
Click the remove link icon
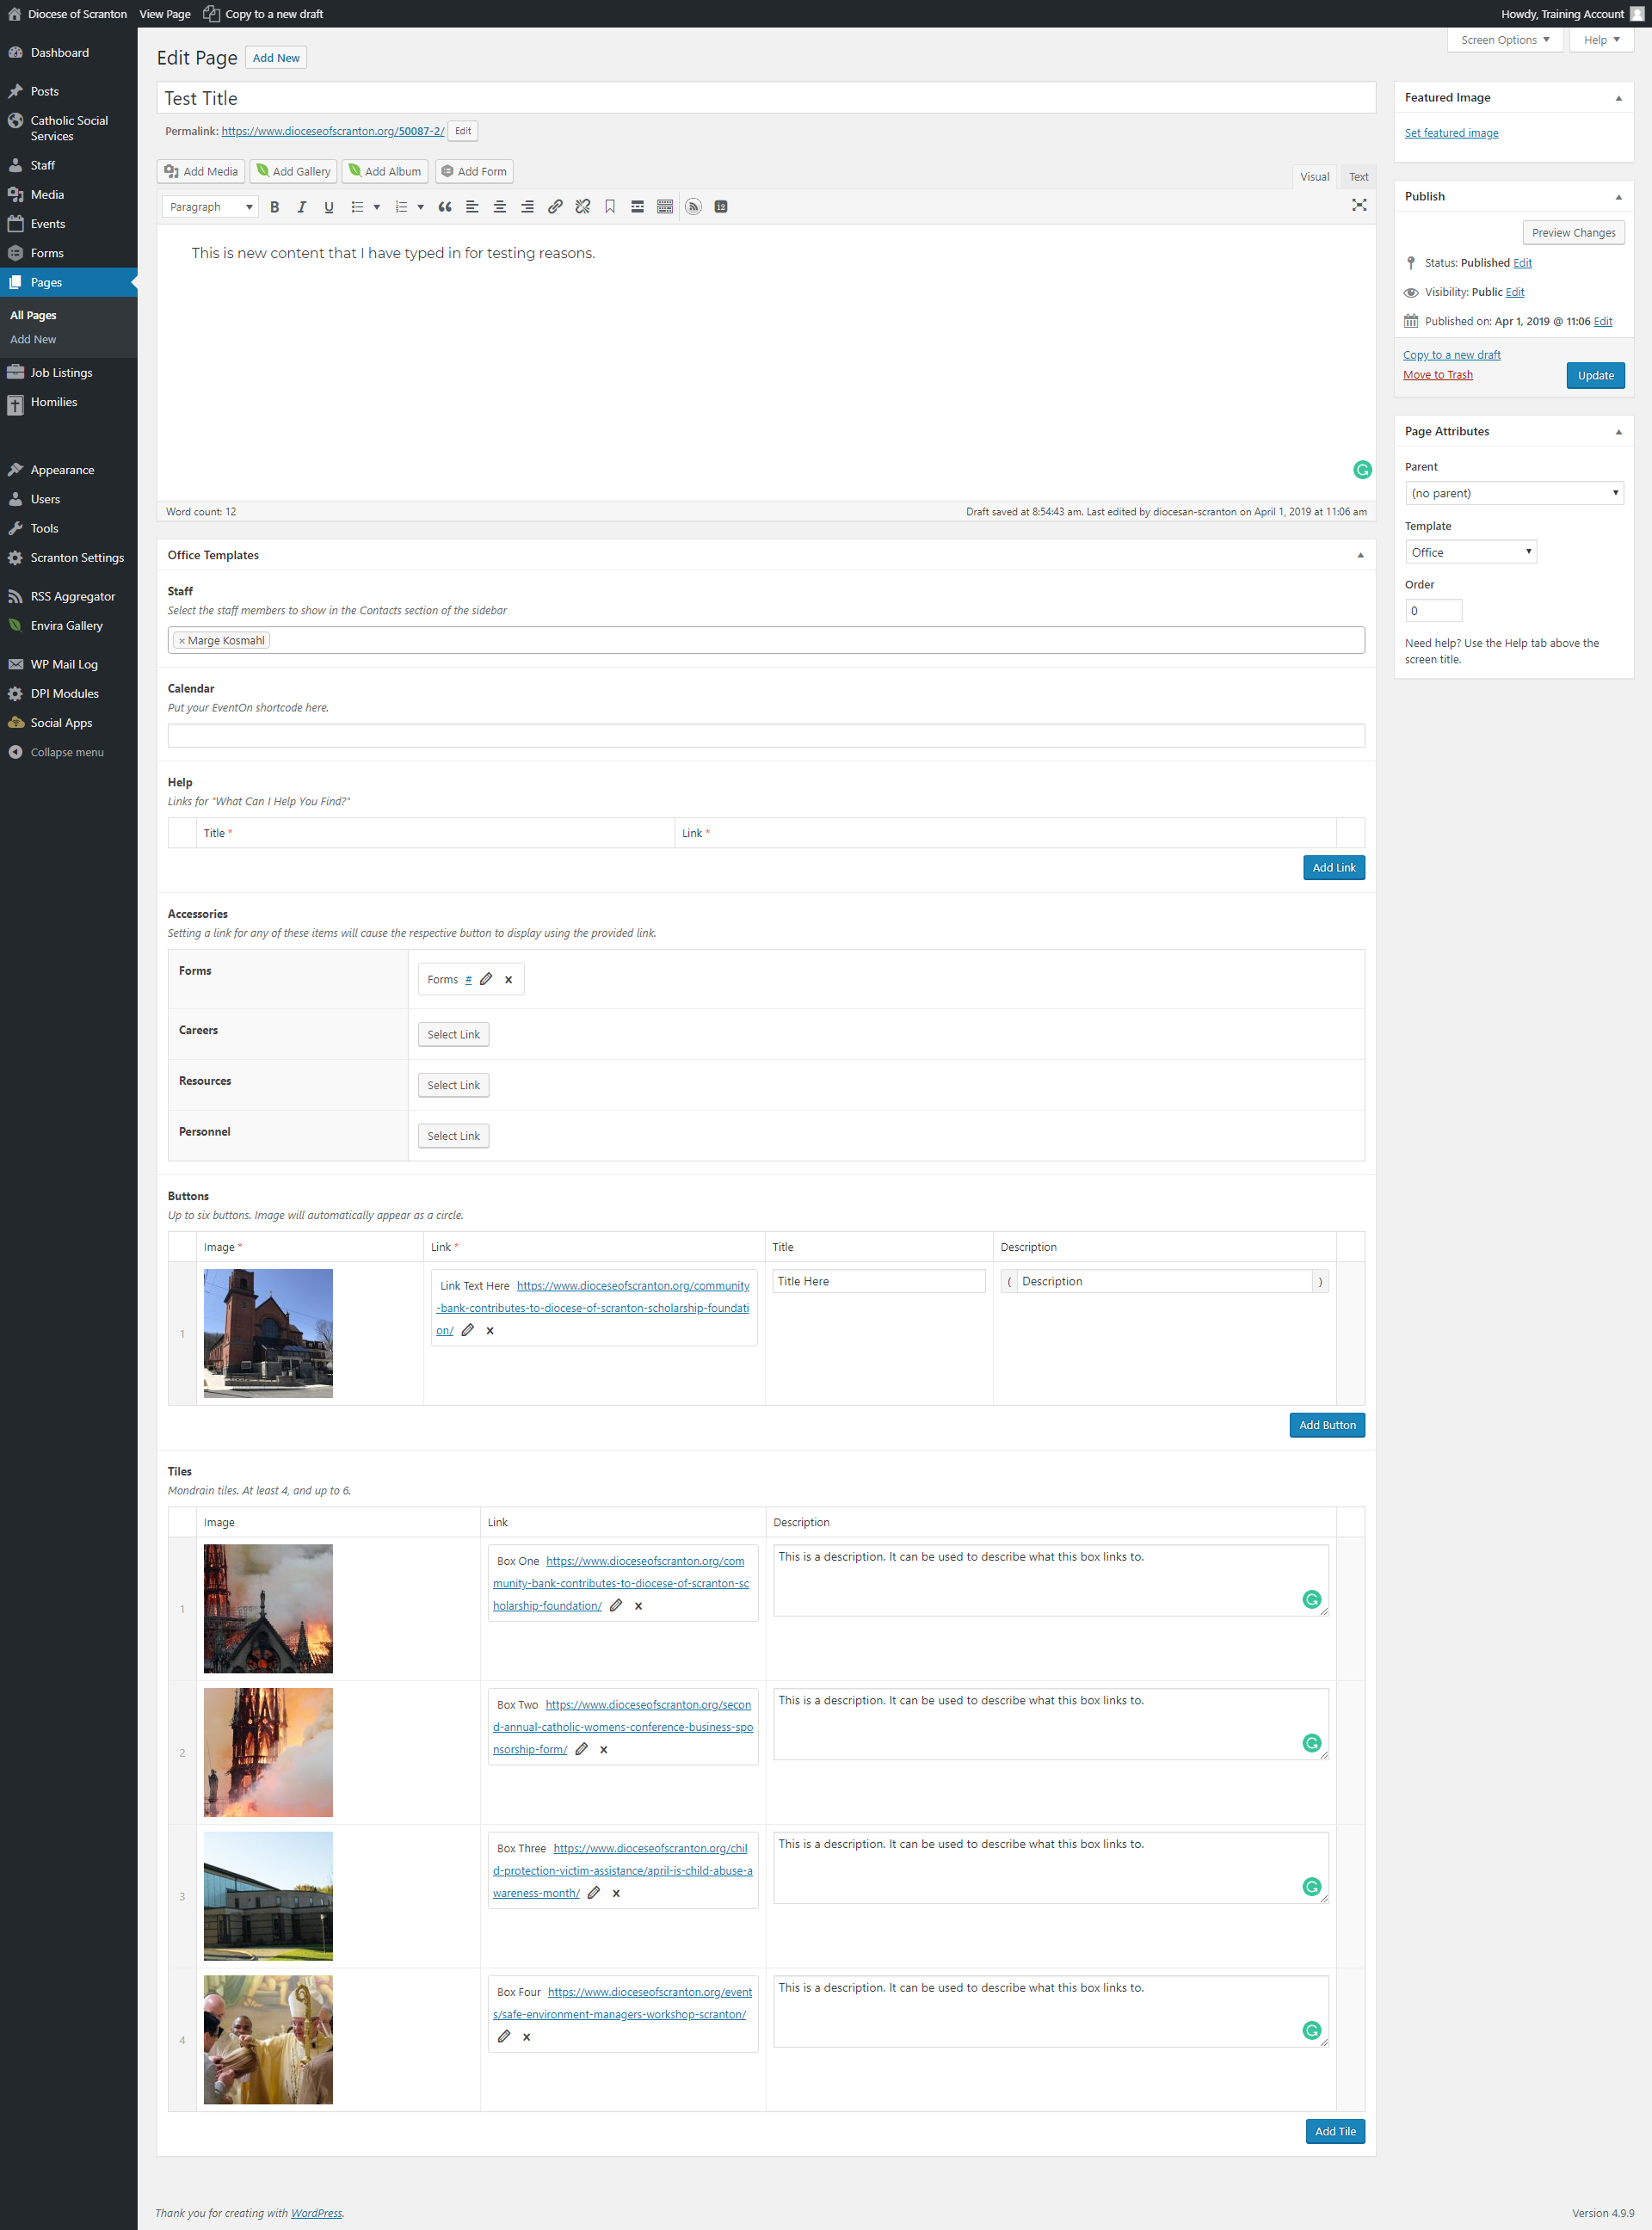(582, 207)
